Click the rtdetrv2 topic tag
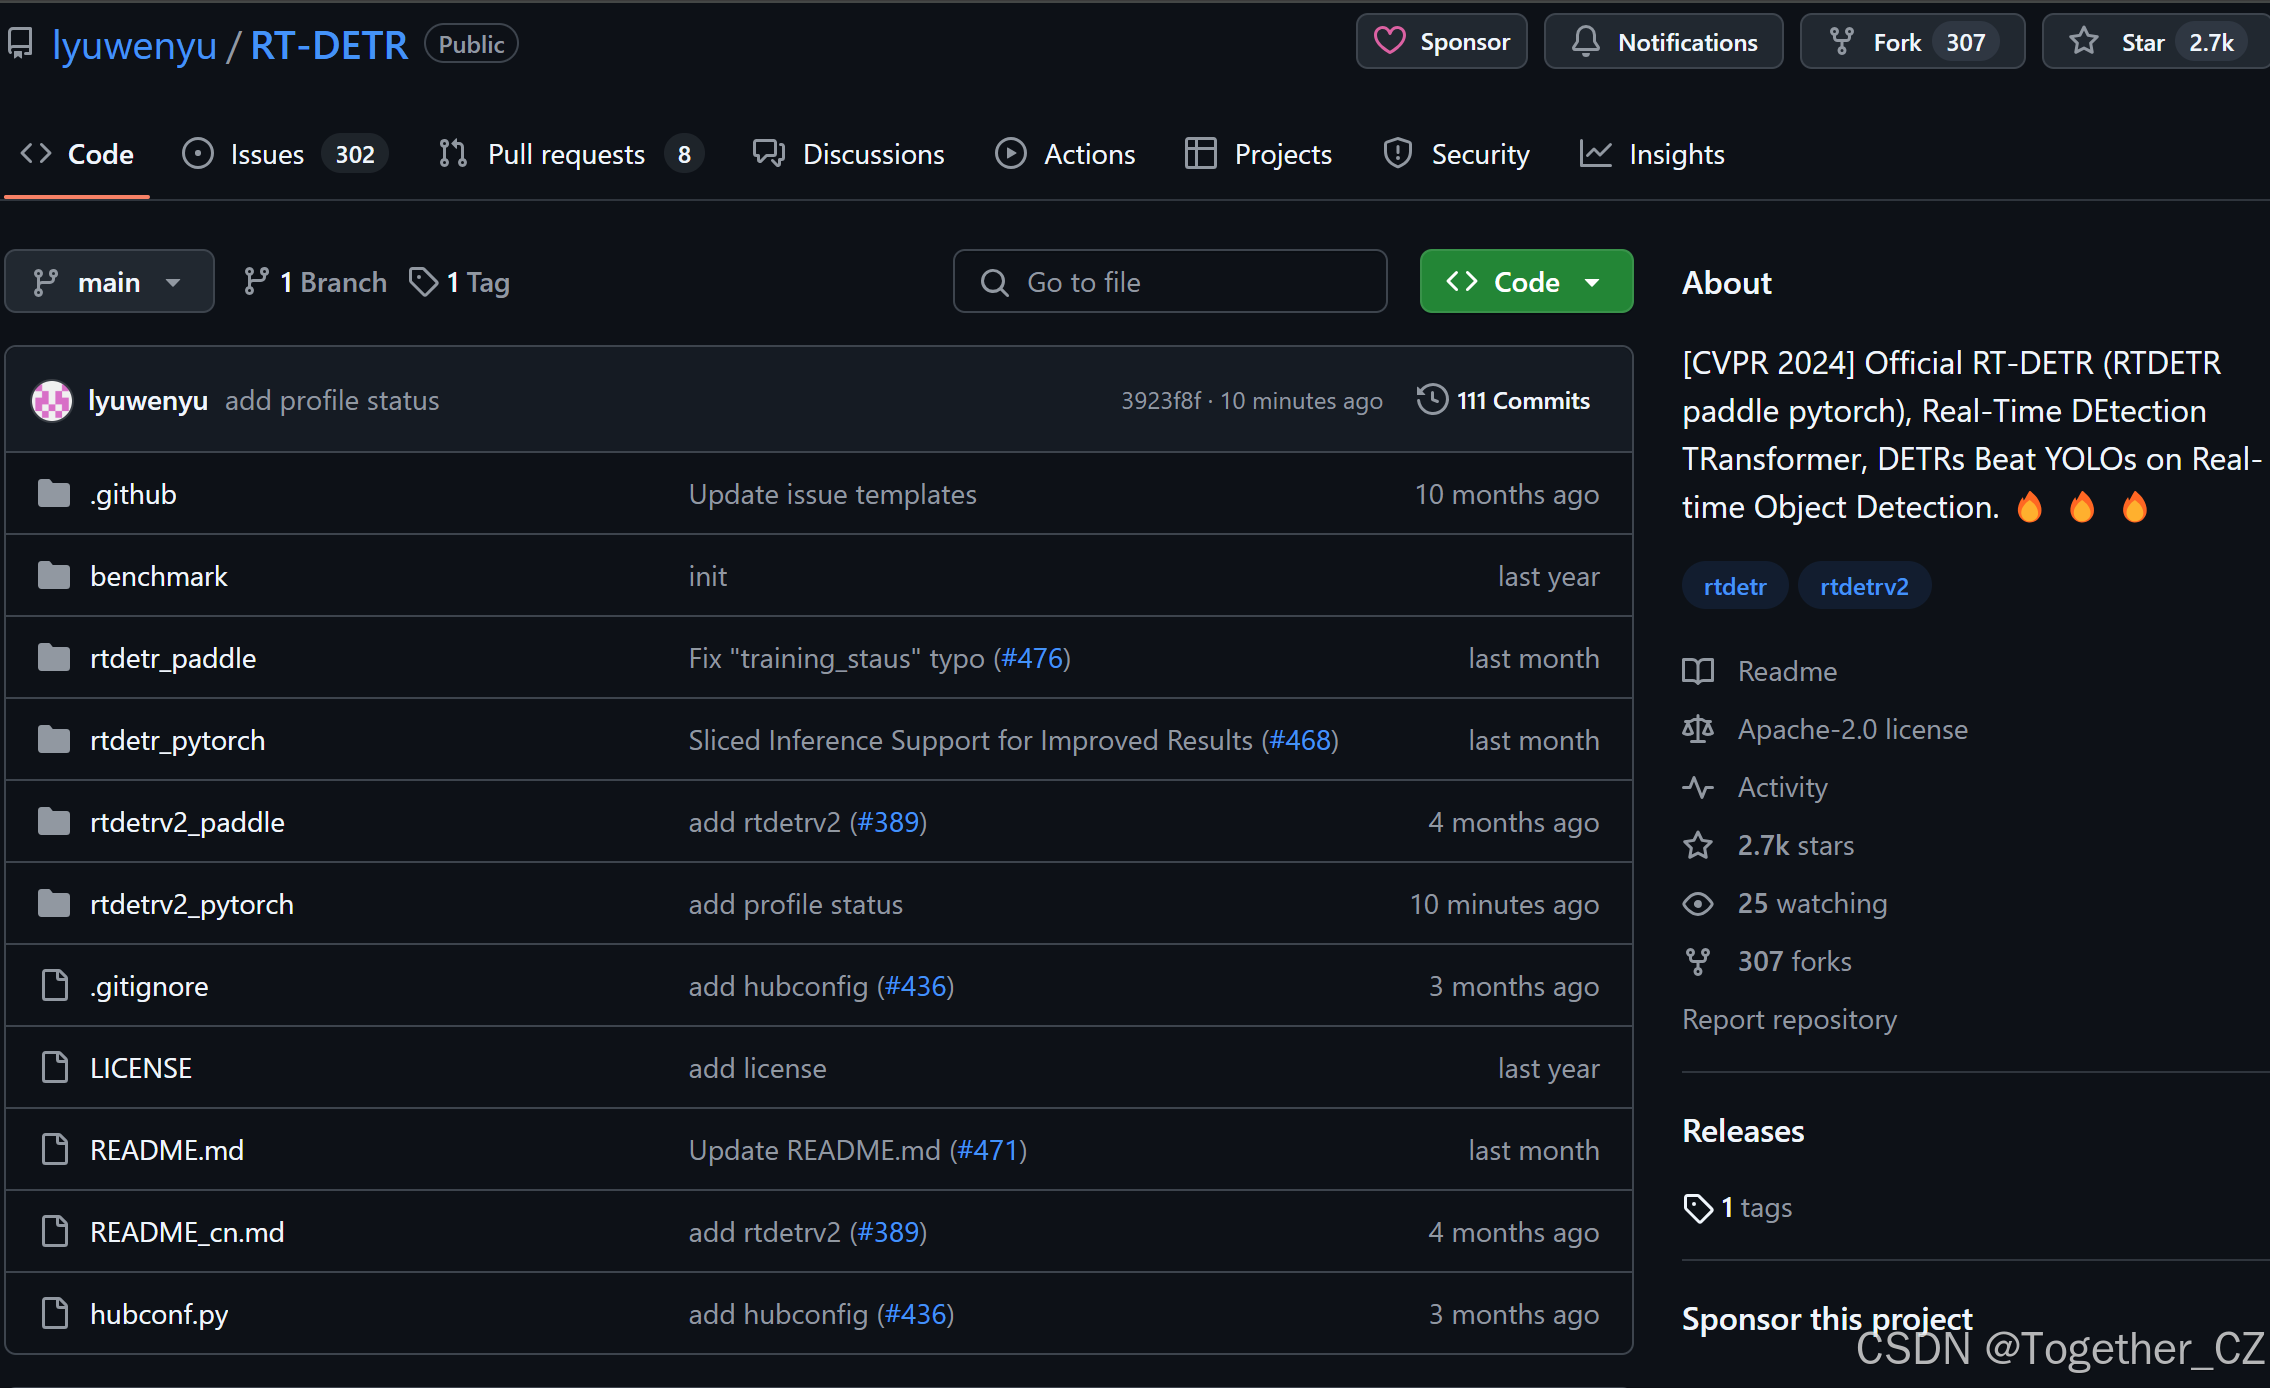 (x=1863, y=586)
